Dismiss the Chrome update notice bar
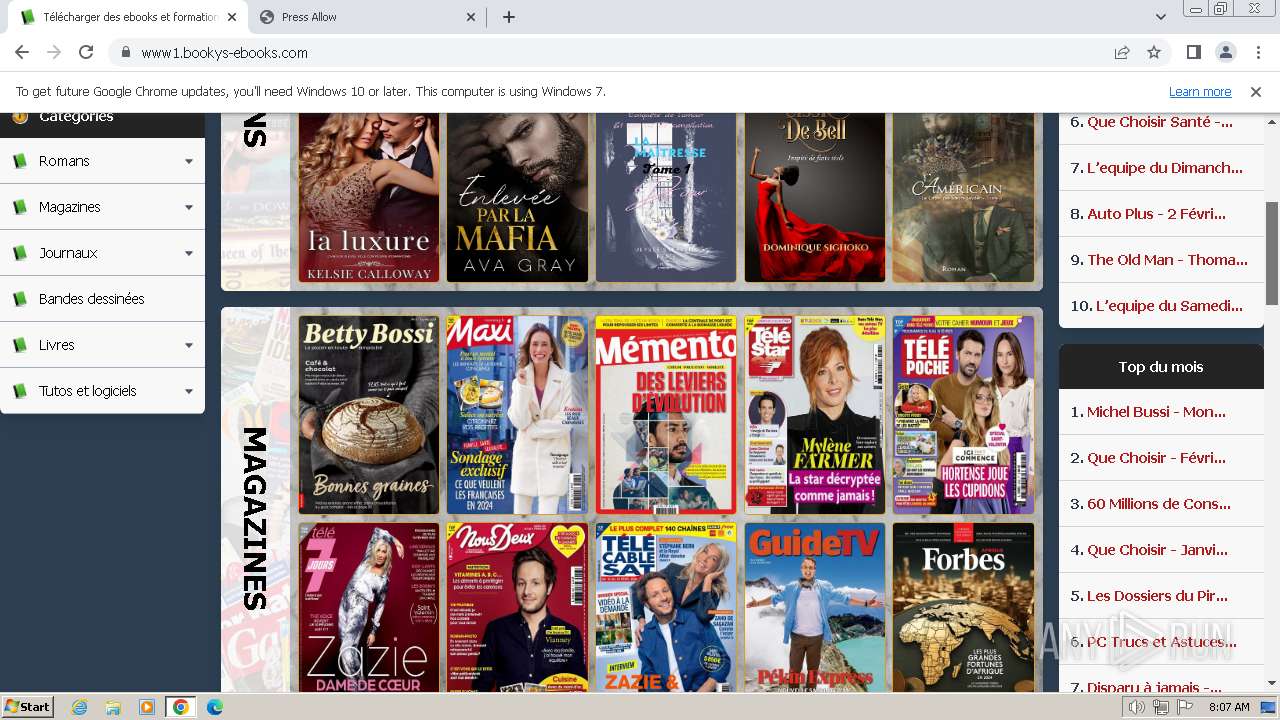 click(x=1256, y=91)
